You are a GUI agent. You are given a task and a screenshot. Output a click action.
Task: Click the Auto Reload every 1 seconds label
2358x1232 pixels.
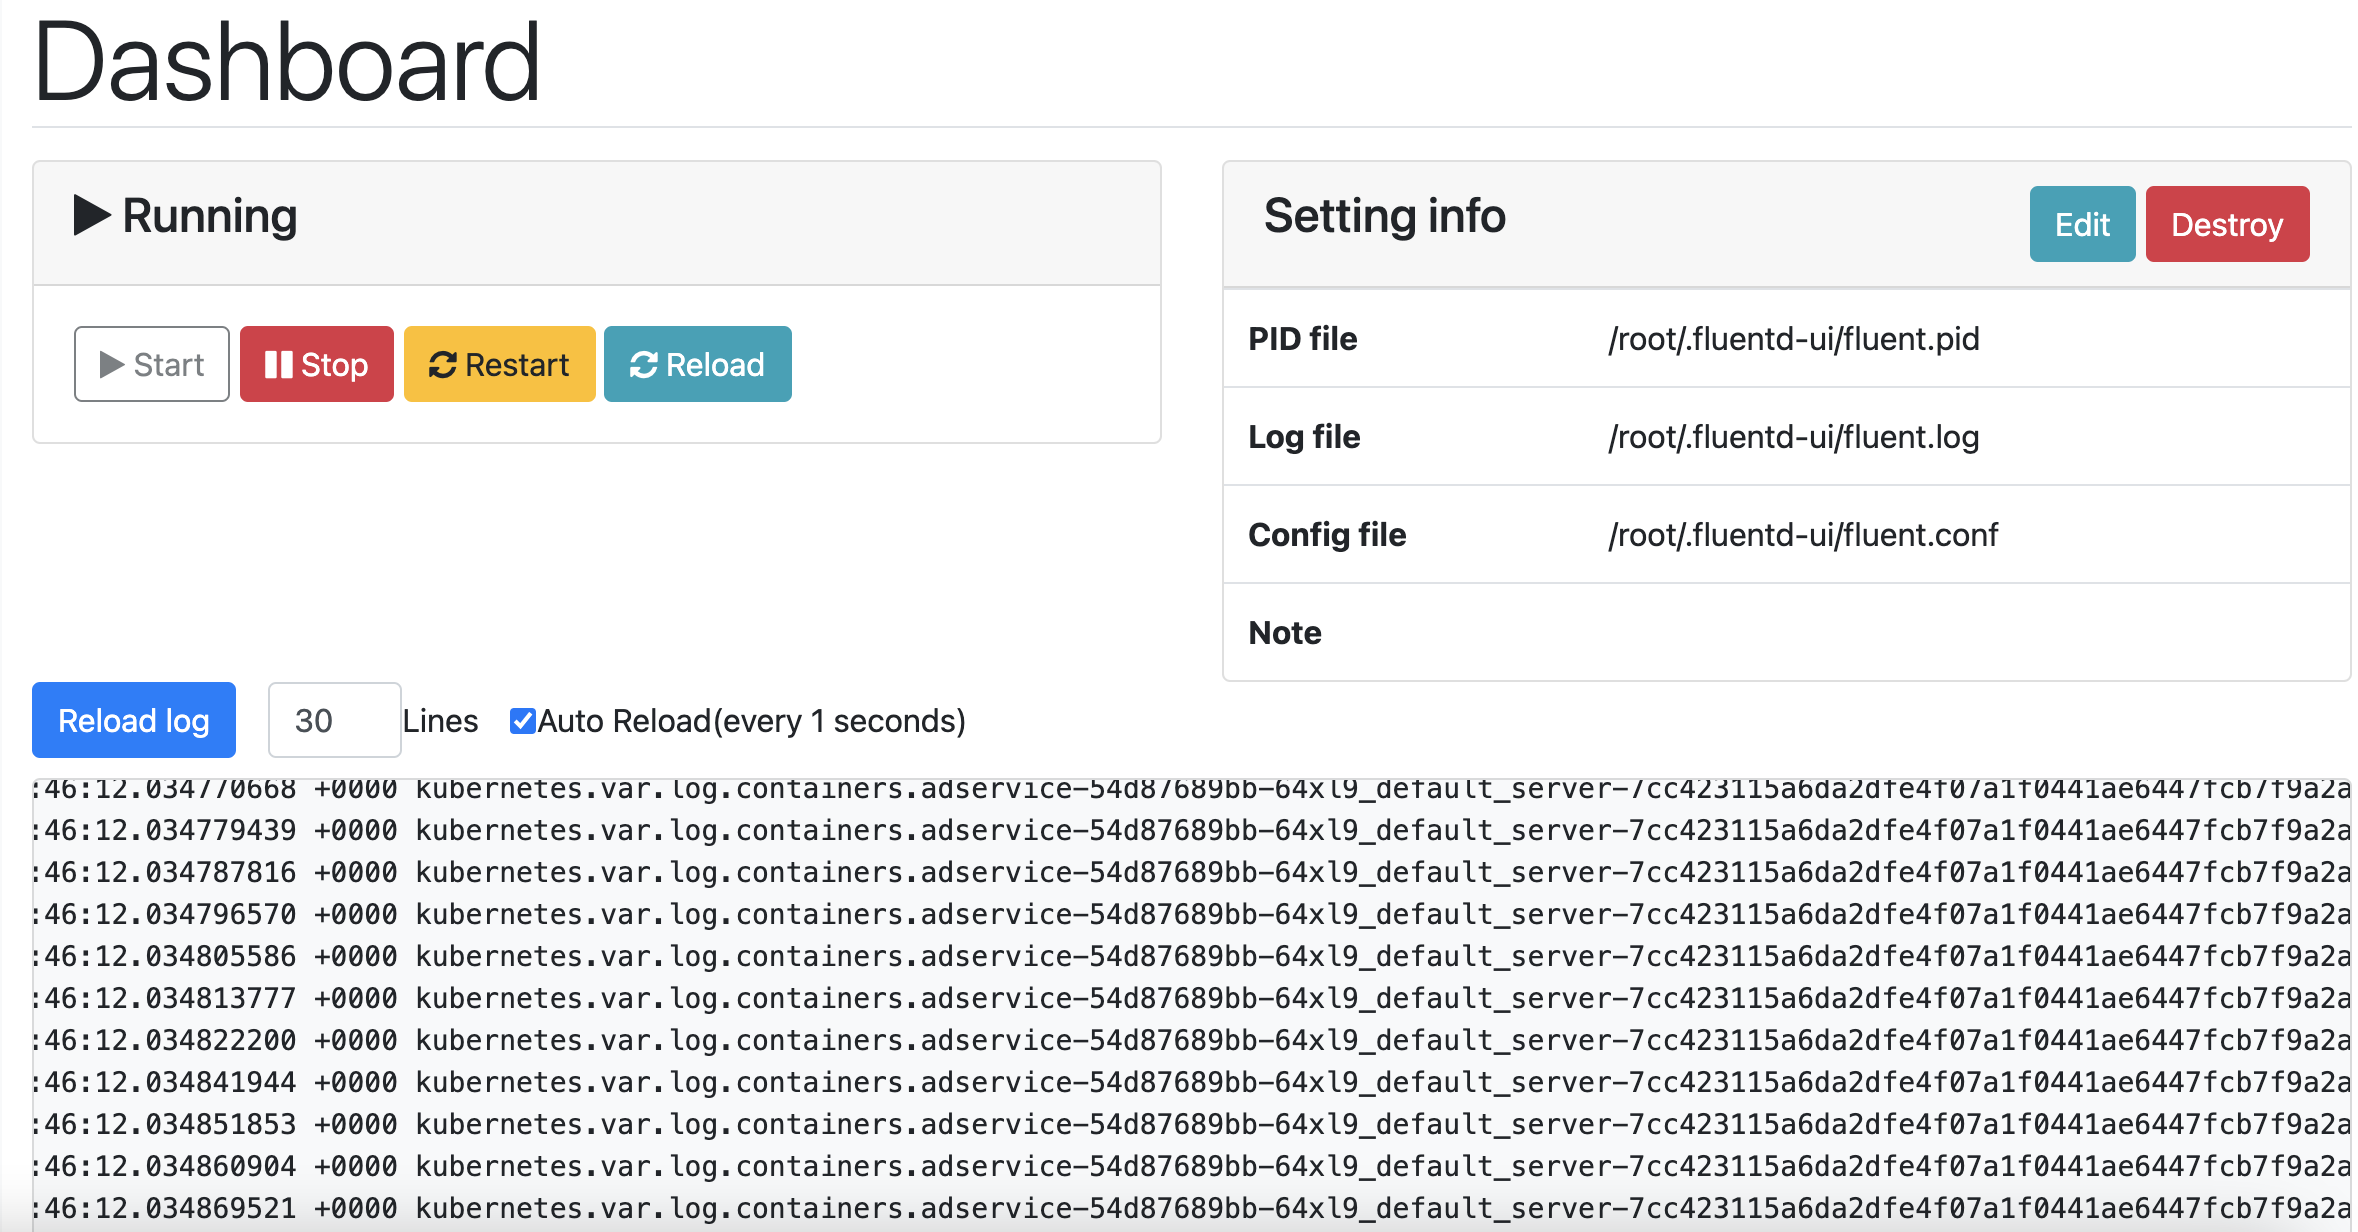(752, 720)
